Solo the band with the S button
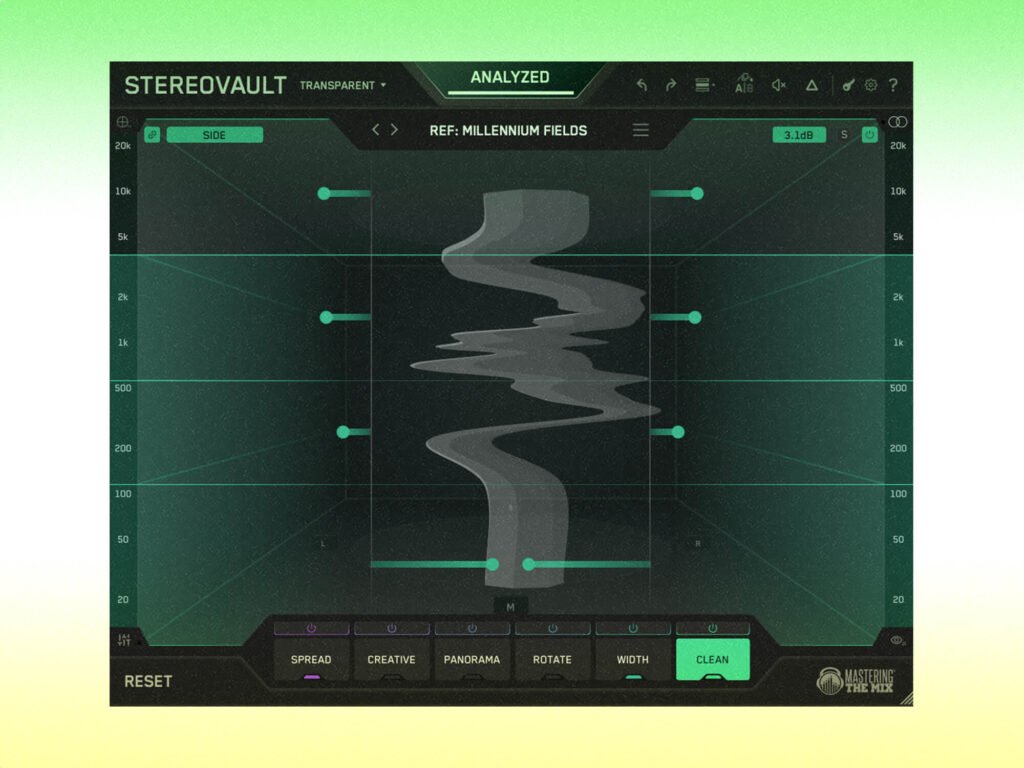Viewport: 1024px width, 768px height. (844, 135)
